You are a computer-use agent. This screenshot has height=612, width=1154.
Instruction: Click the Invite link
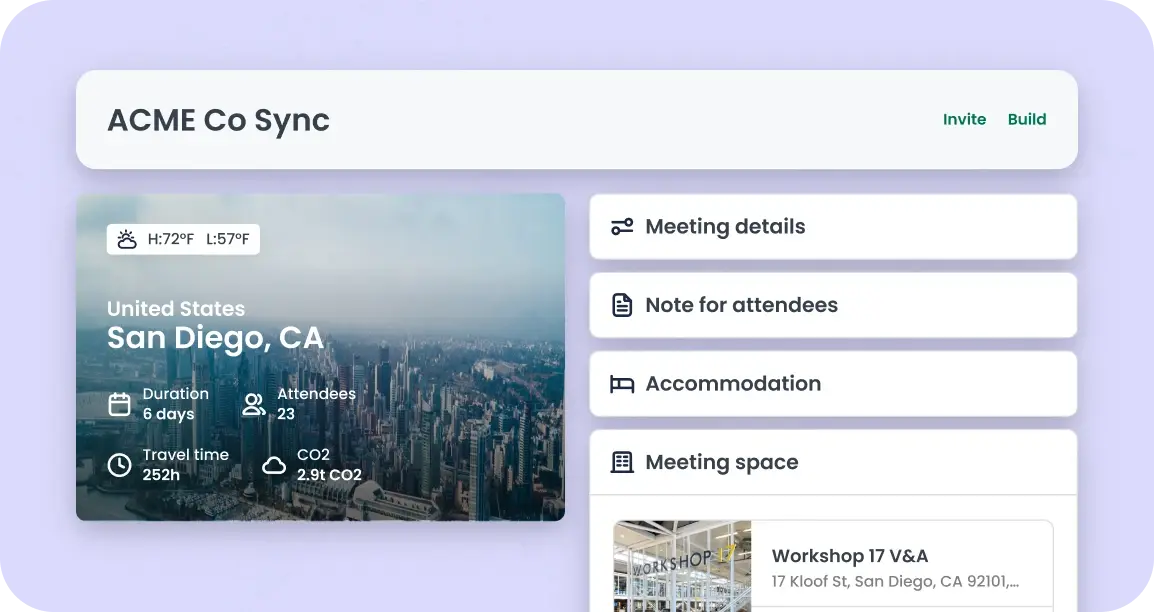pyautogui.click(x=964, y=119)
